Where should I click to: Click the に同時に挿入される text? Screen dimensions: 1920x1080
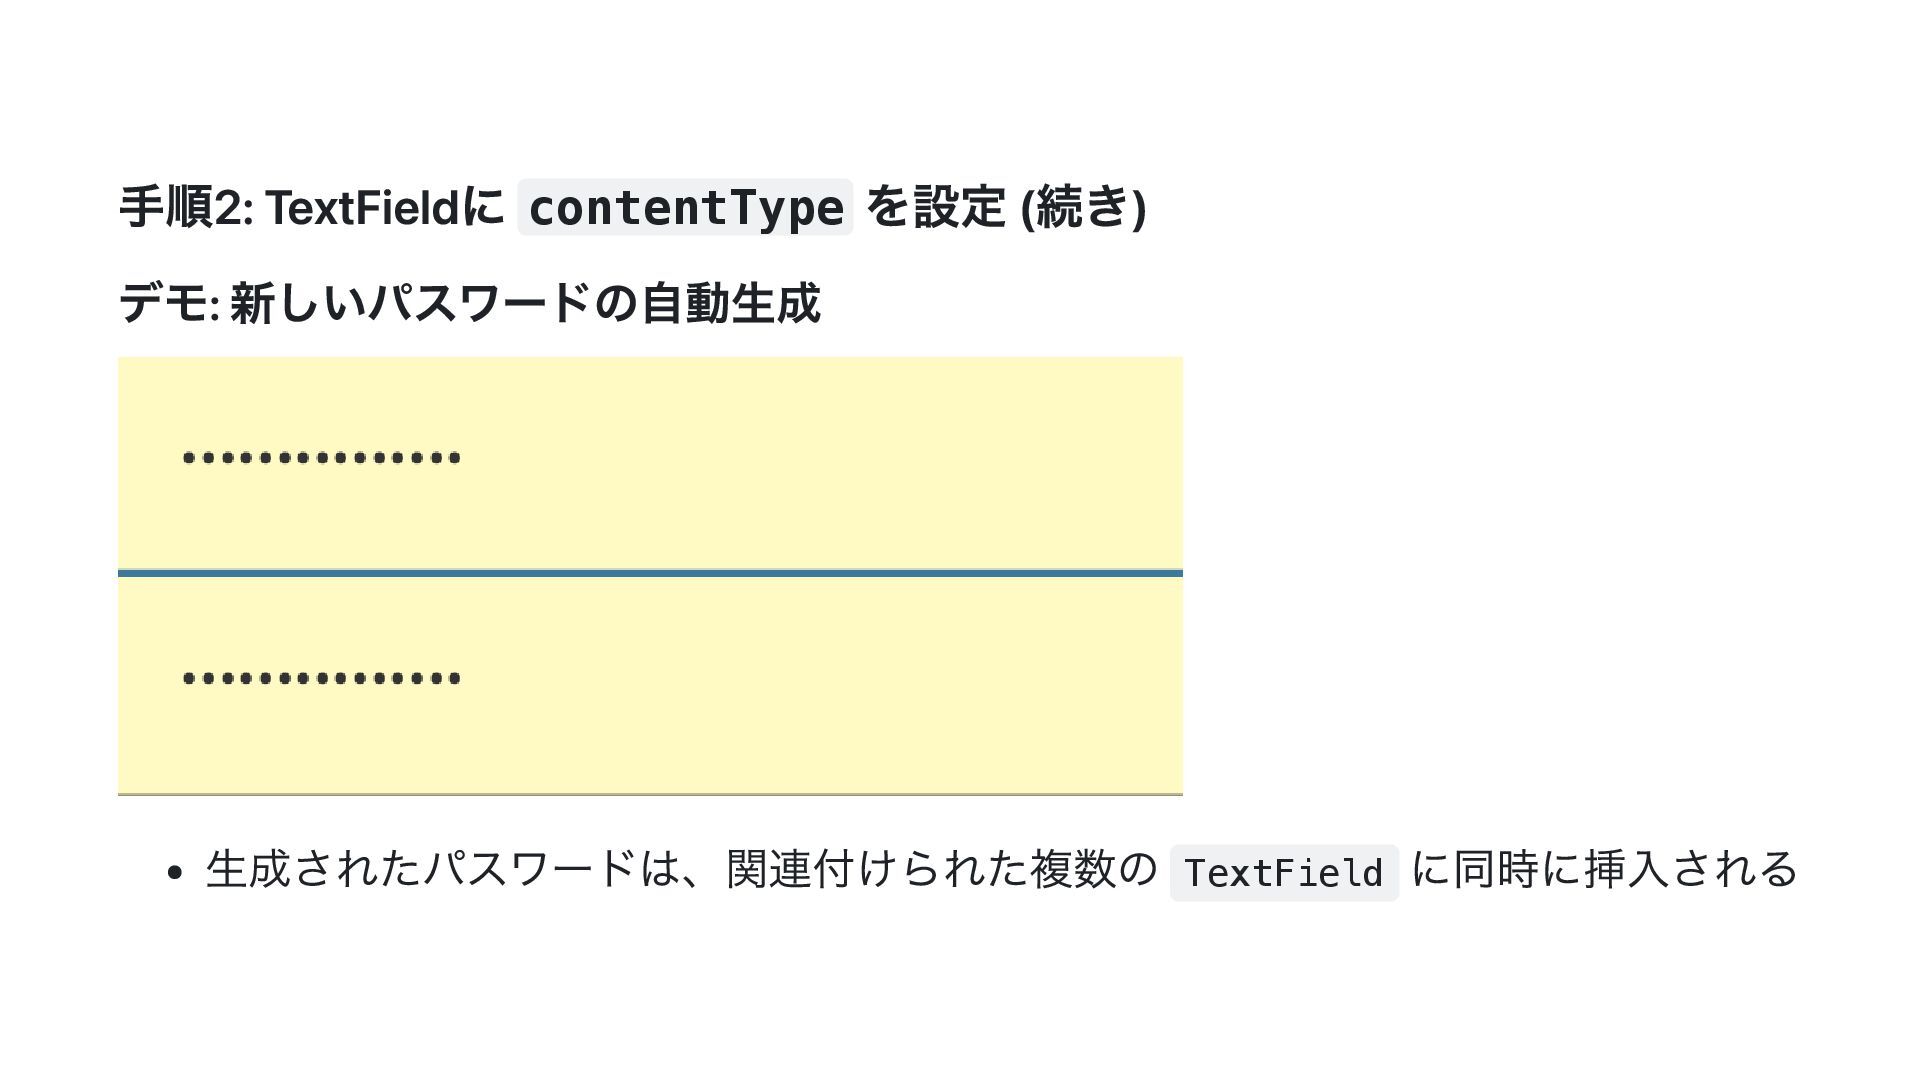pyautogui.click(x=1604, y=869)
